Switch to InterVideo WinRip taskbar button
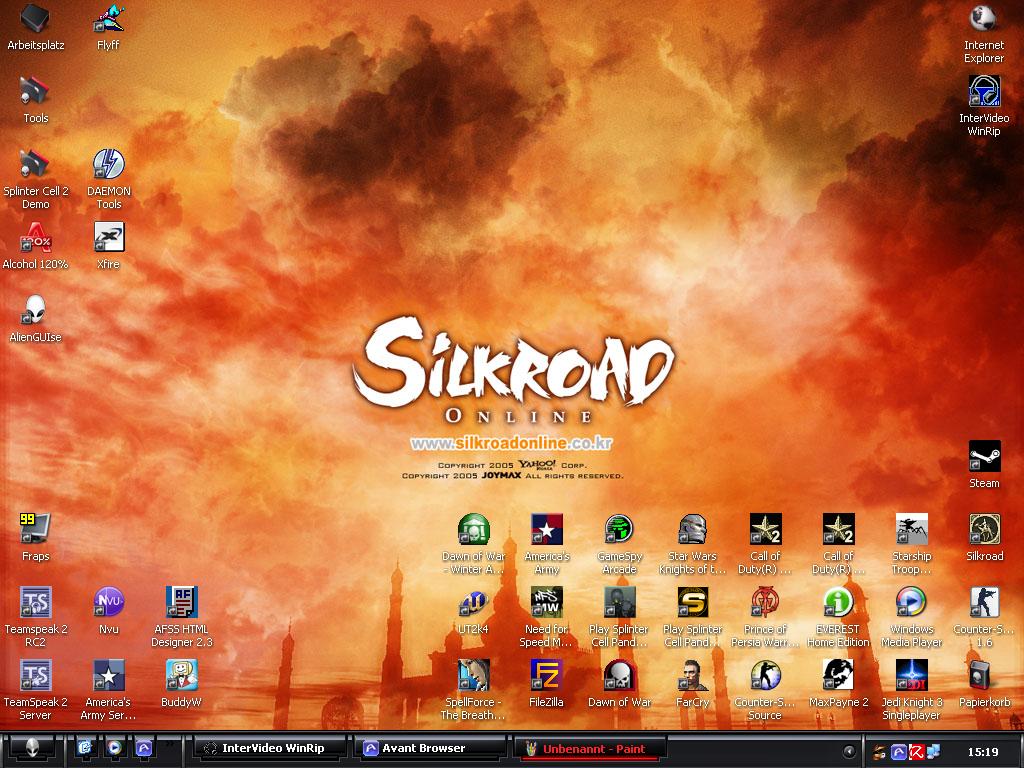Screen dimensions: 1024x768 [272, 748]
